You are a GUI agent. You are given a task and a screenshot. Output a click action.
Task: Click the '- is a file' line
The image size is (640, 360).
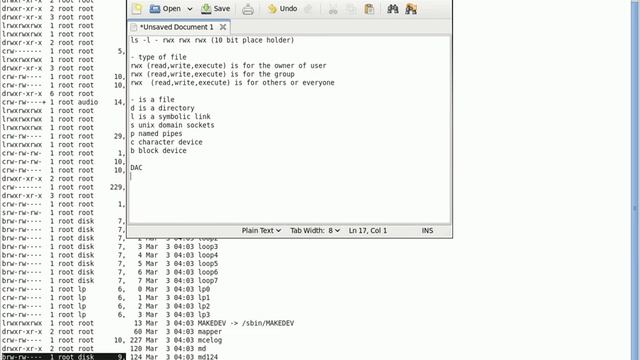coord(152,100)
